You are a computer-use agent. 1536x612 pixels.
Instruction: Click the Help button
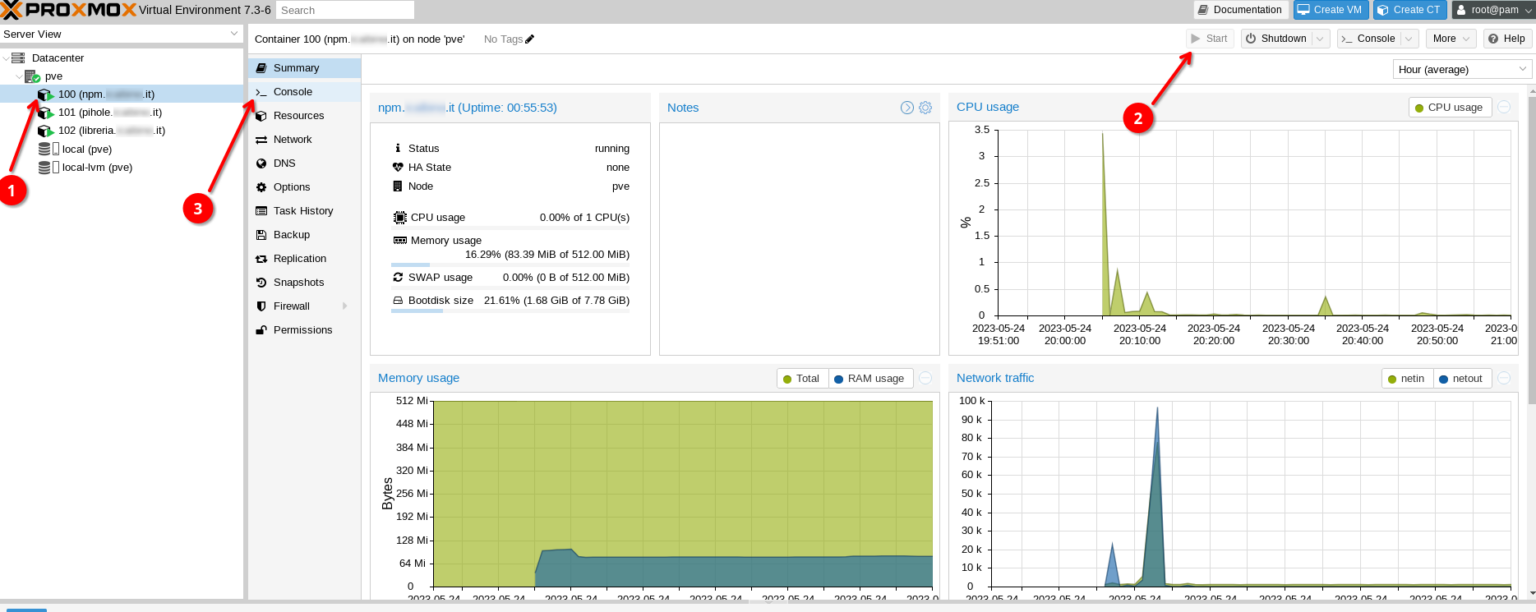[1507, 39]
